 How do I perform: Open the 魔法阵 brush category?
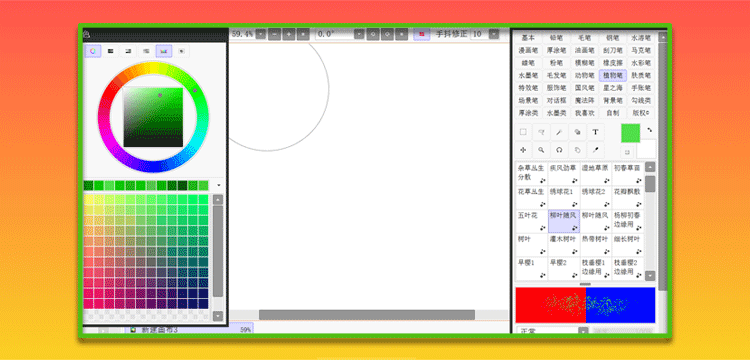[x=585, y=100]
